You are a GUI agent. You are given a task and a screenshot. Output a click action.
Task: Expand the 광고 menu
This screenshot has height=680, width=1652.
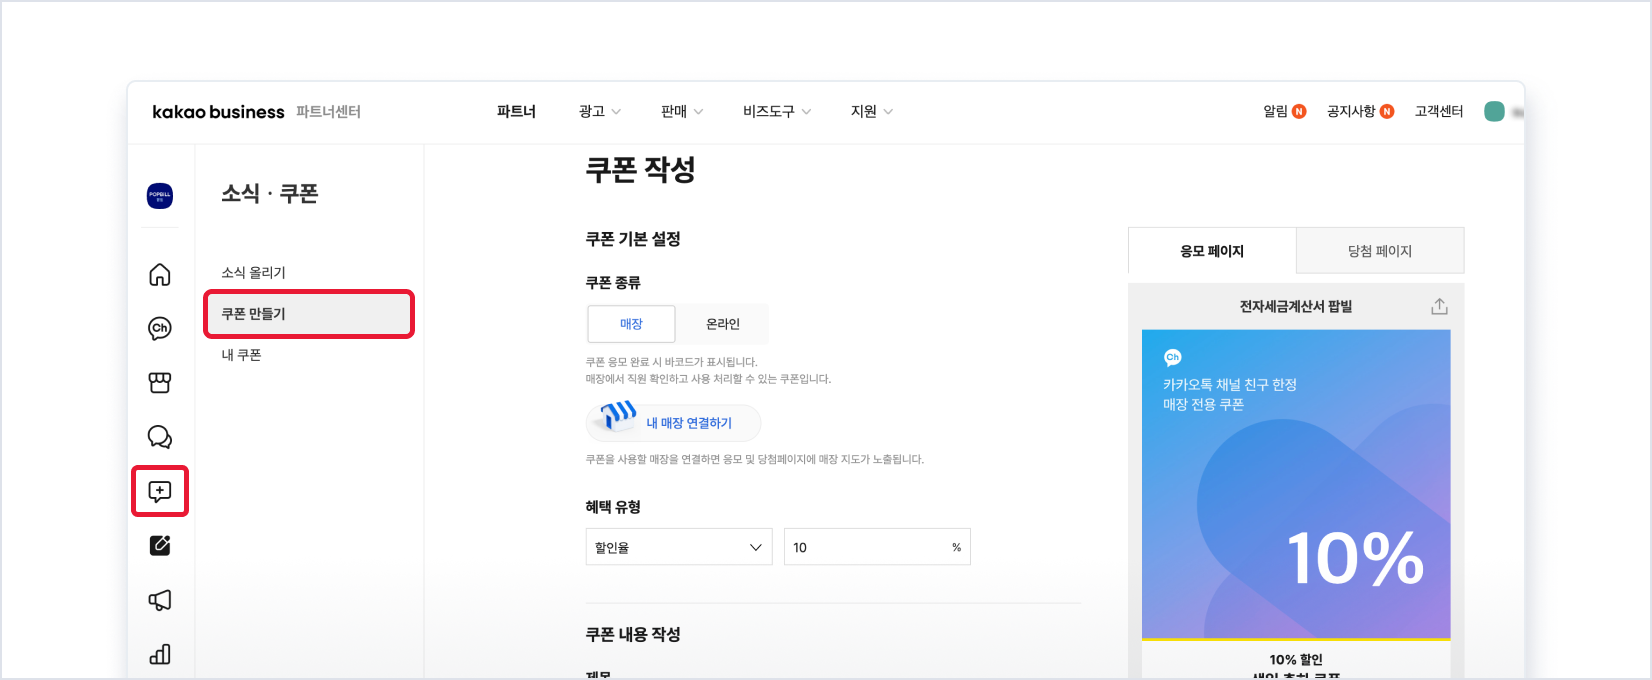(x=600, y=112)
